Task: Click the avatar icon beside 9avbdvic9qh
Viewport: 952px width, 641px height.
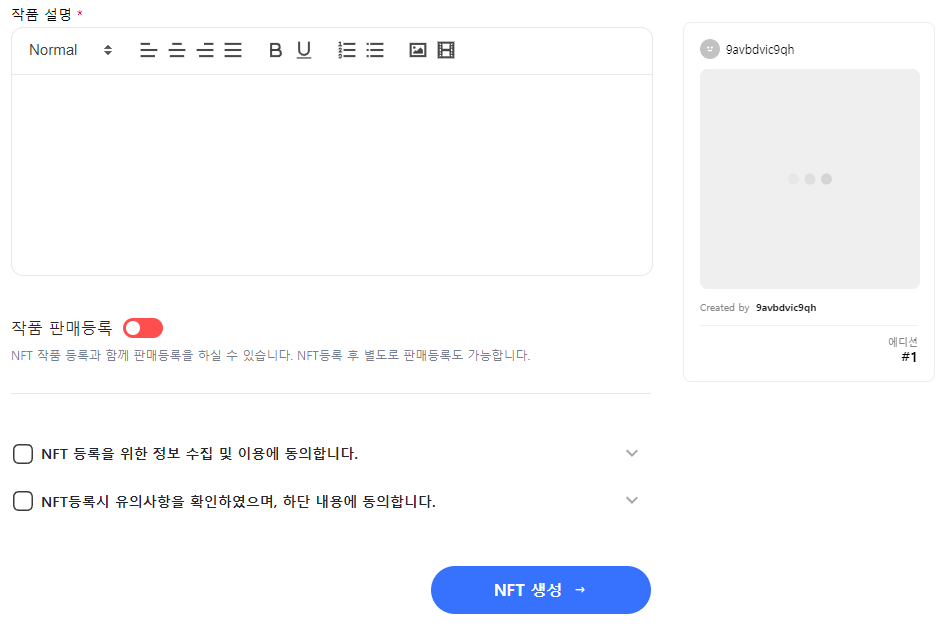Action: 710,49
